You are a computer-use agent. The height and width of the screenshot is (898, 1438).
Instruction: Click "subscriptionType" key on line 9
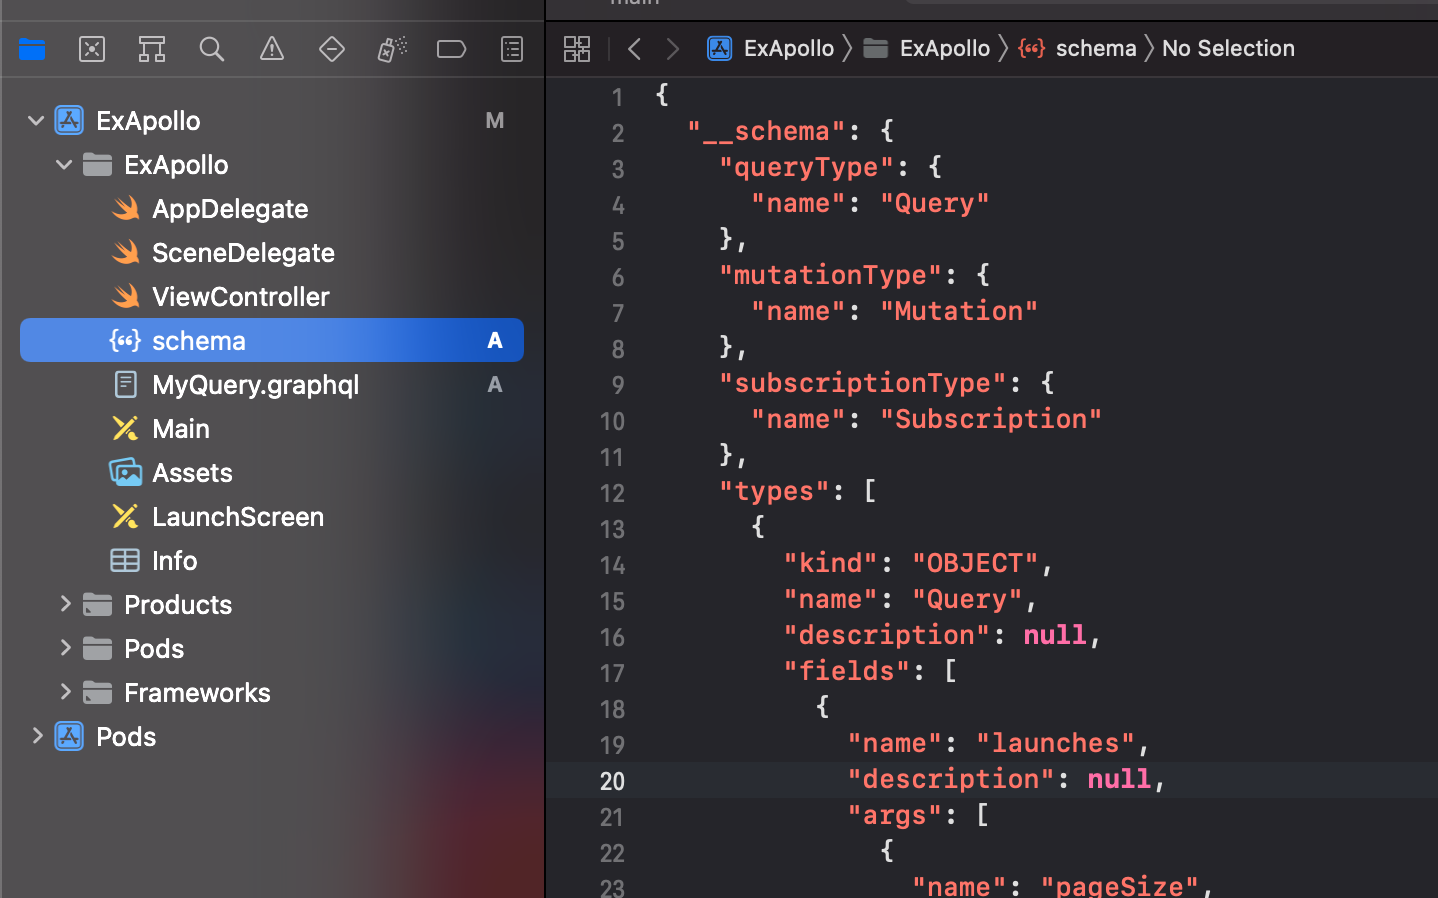click(862, 383)
